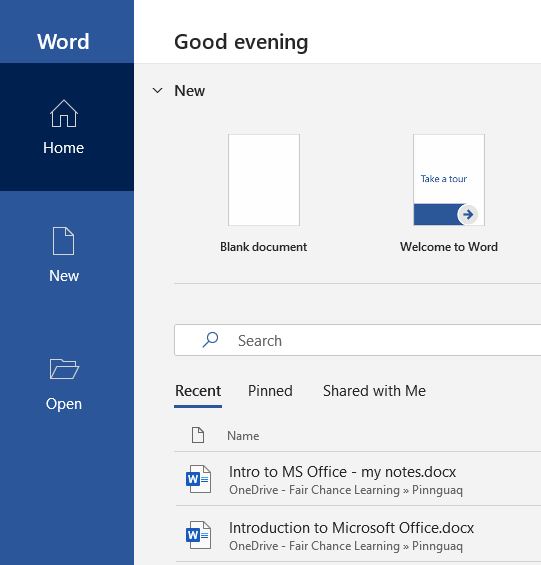
Task: Select the Recent tab
Action: coord(198,391)
